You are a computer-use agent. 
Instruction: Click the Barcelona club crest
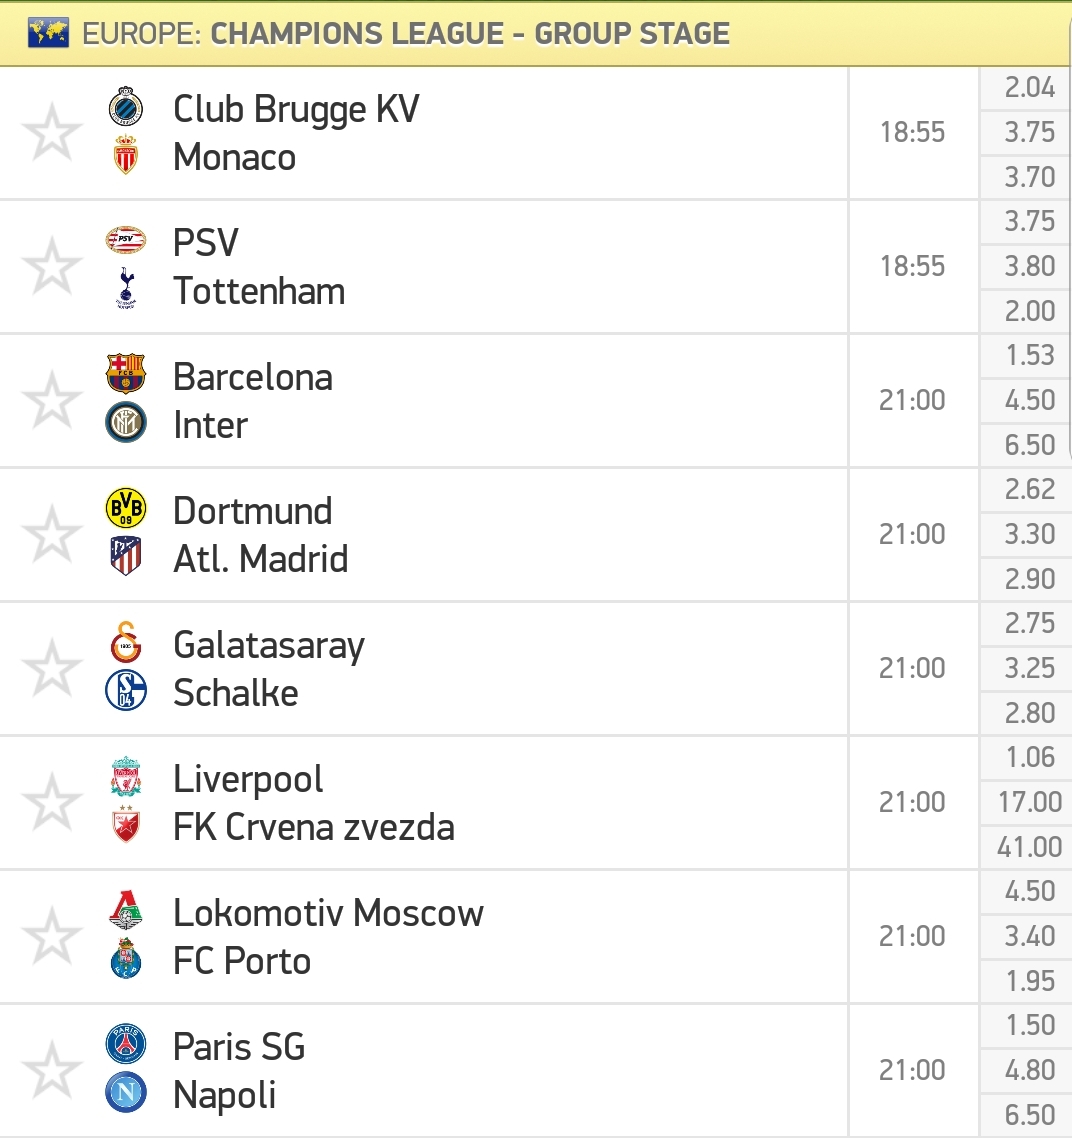coord(126,373)
